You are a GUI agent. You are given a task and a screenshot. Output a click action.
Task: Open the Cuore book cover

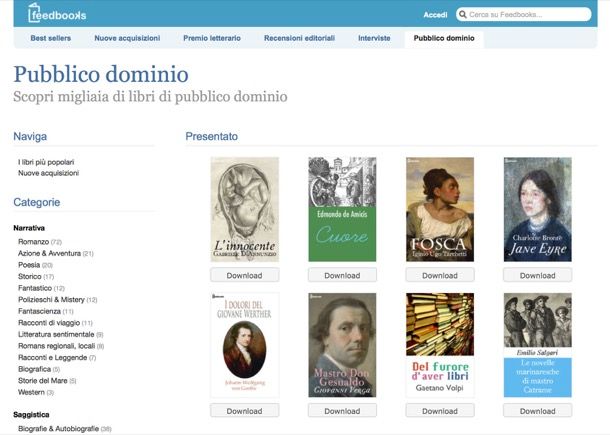pos(342,209)
